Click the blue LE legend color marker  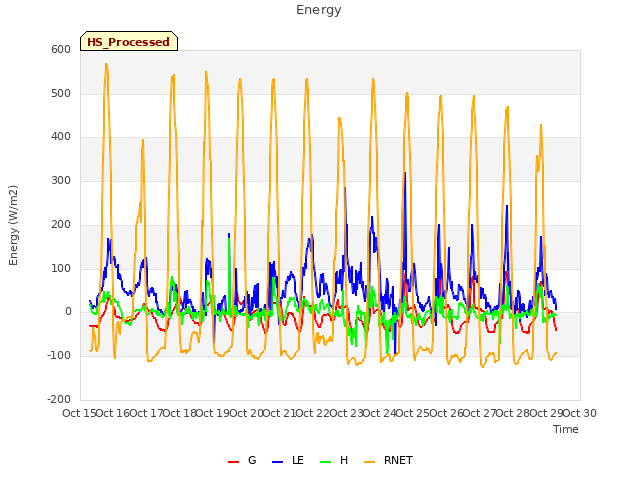pyautogui.click(x=277, y=462)
